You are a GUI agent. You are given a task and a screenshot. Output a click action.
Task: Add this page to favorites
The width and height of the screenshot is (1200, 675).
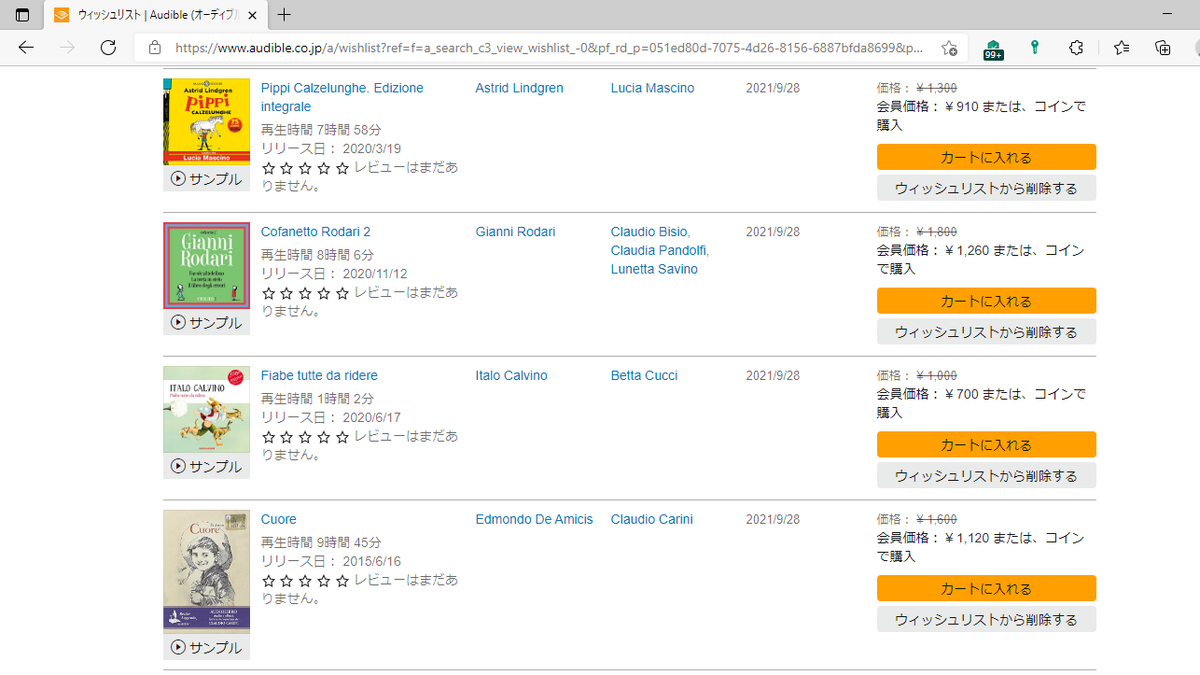pyautogui.click(x=949, y=47)
